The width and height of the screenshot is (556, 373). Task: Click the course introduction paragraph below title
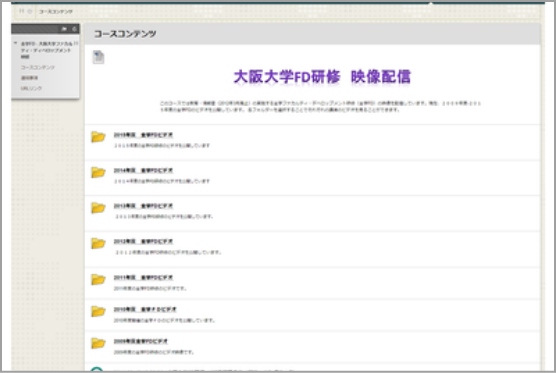tap(320, 106)
